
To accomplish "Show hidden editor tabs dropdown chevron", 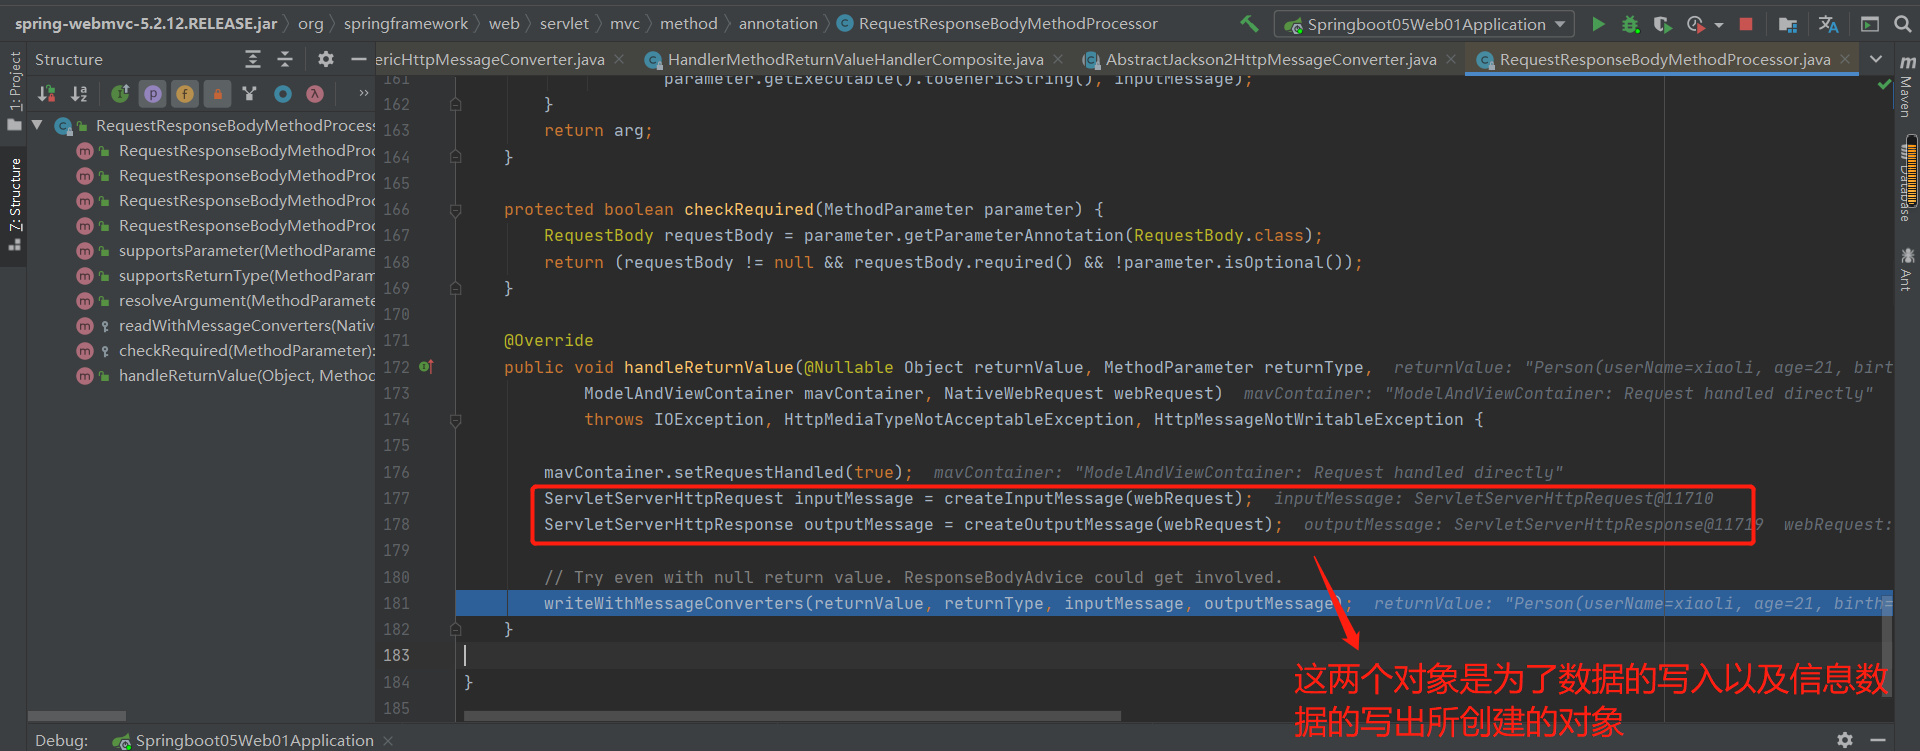I will tap(1876, 60).
